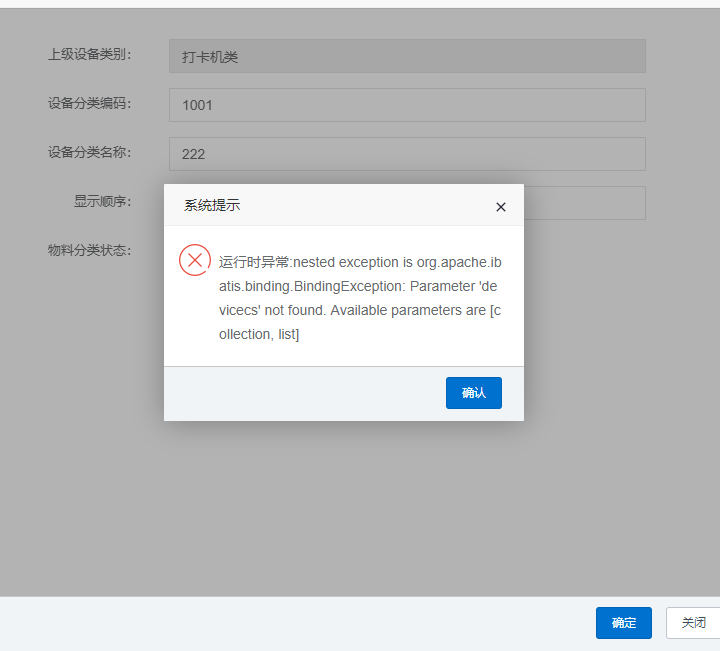Click the 确定 button at the bottom
Image resolution: width=720 pixels, height=651 pixels.
[x=624, y=622]
